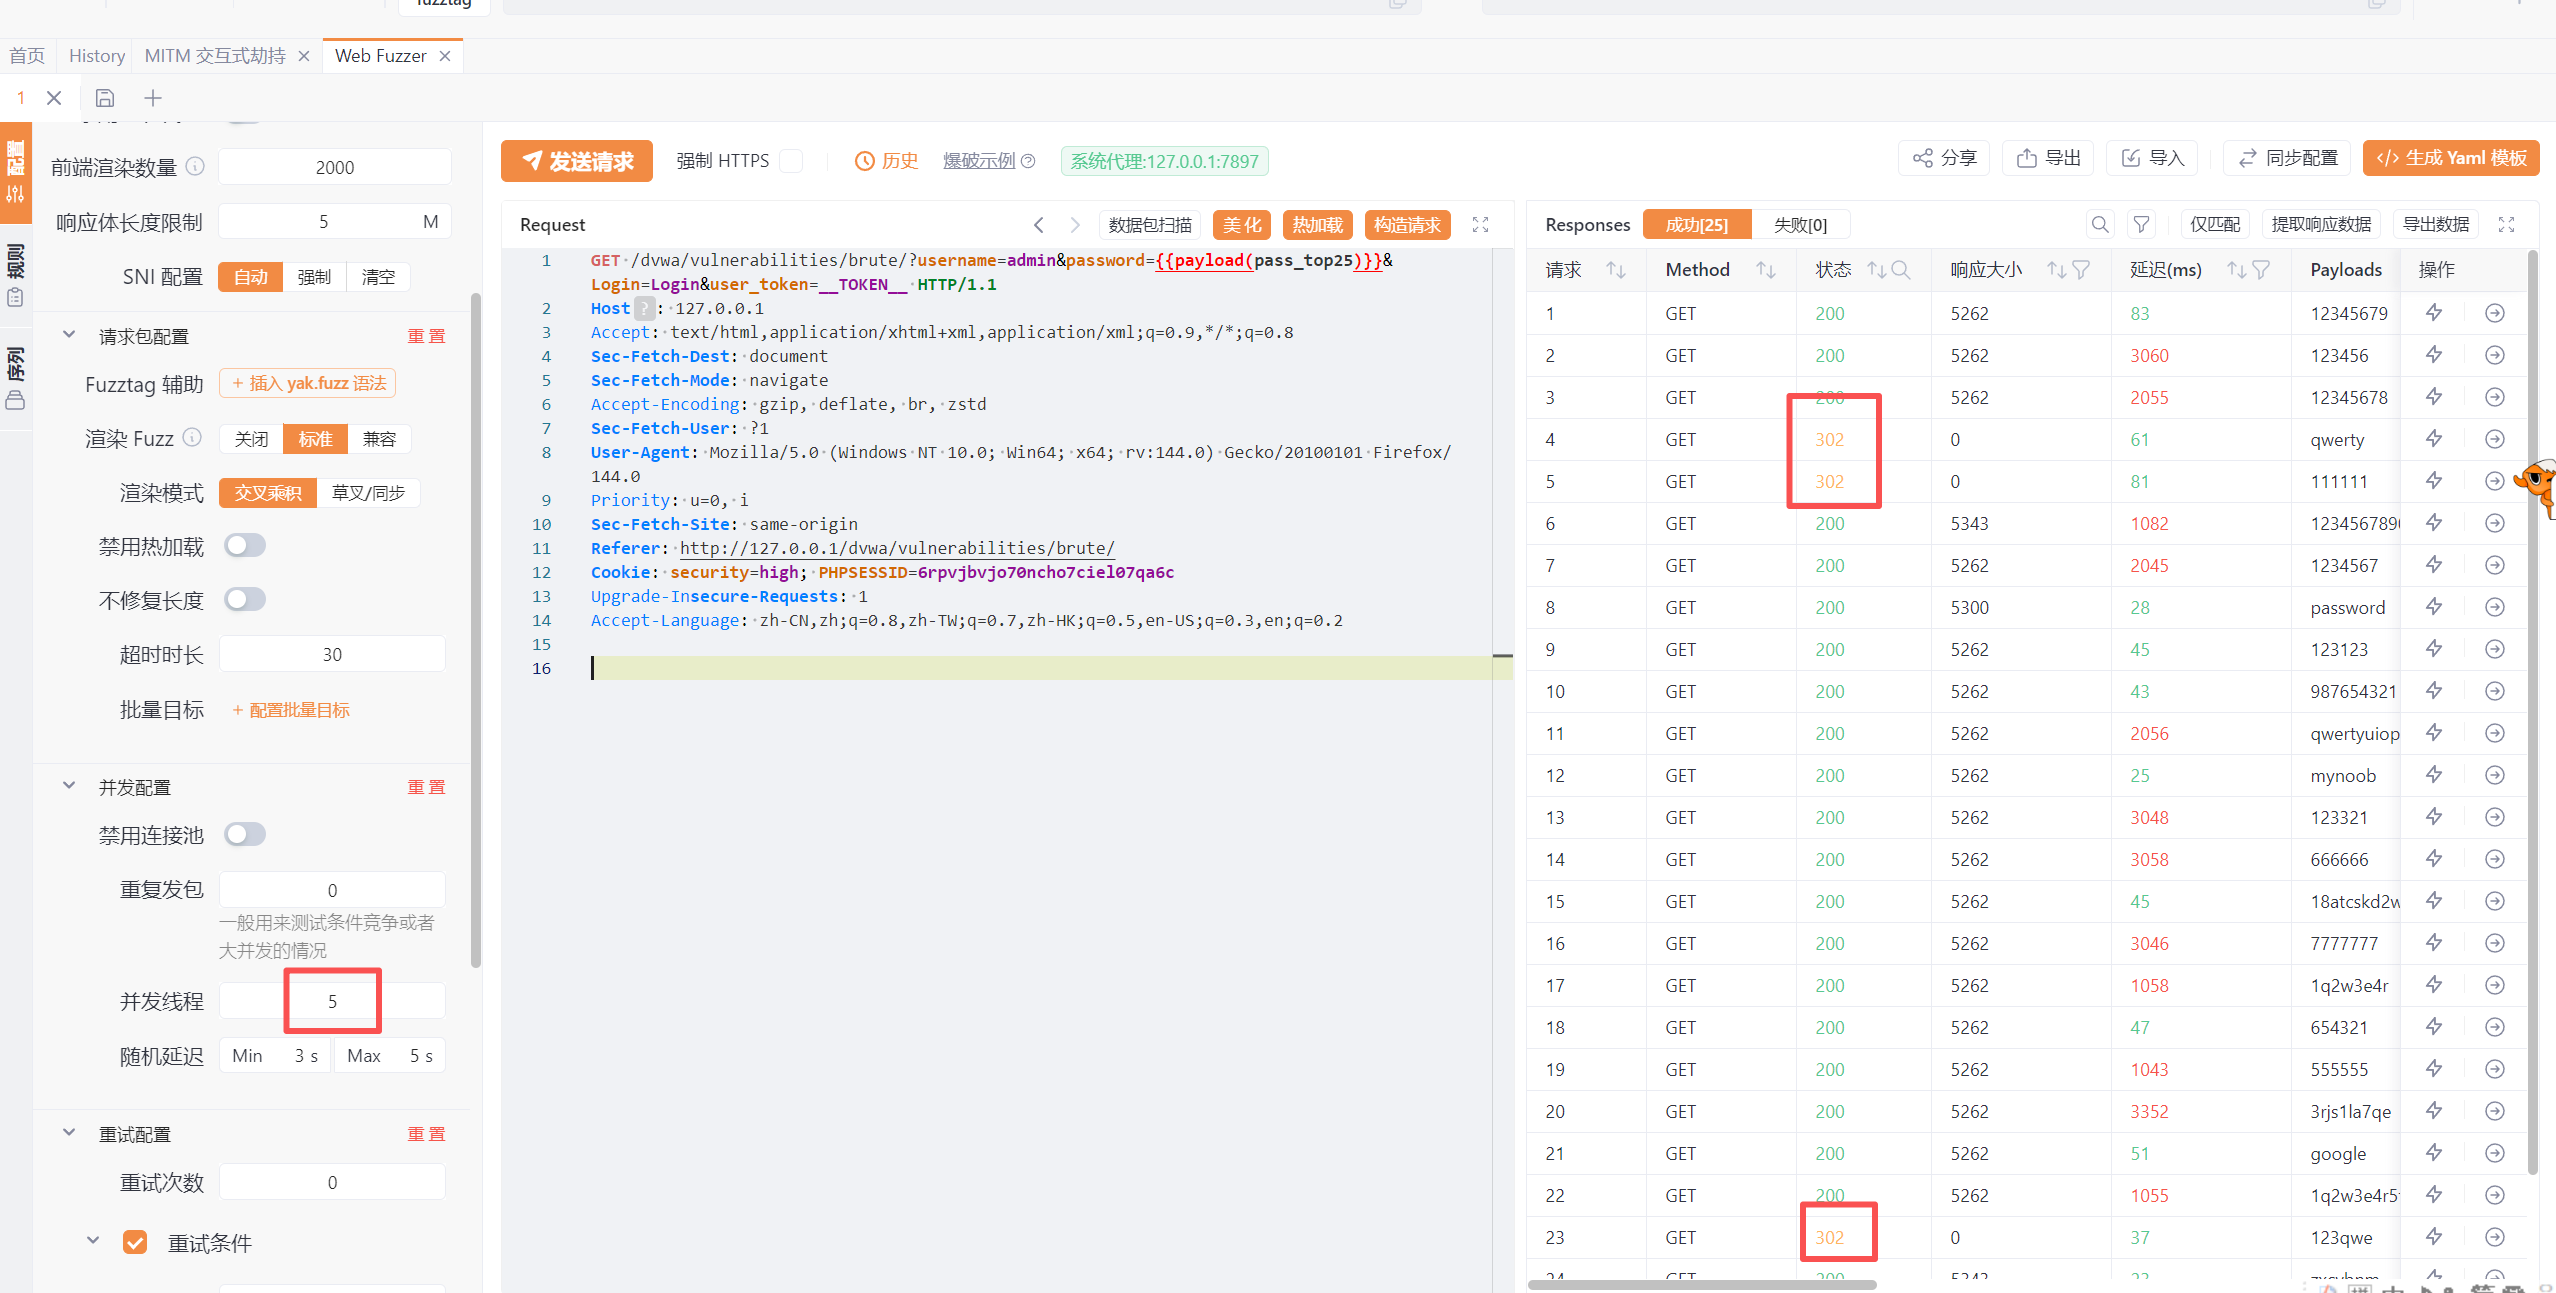Toggle the 禁用热加载 switch
This screenshot has height=1293, width=2556.
tap(245, 546)
